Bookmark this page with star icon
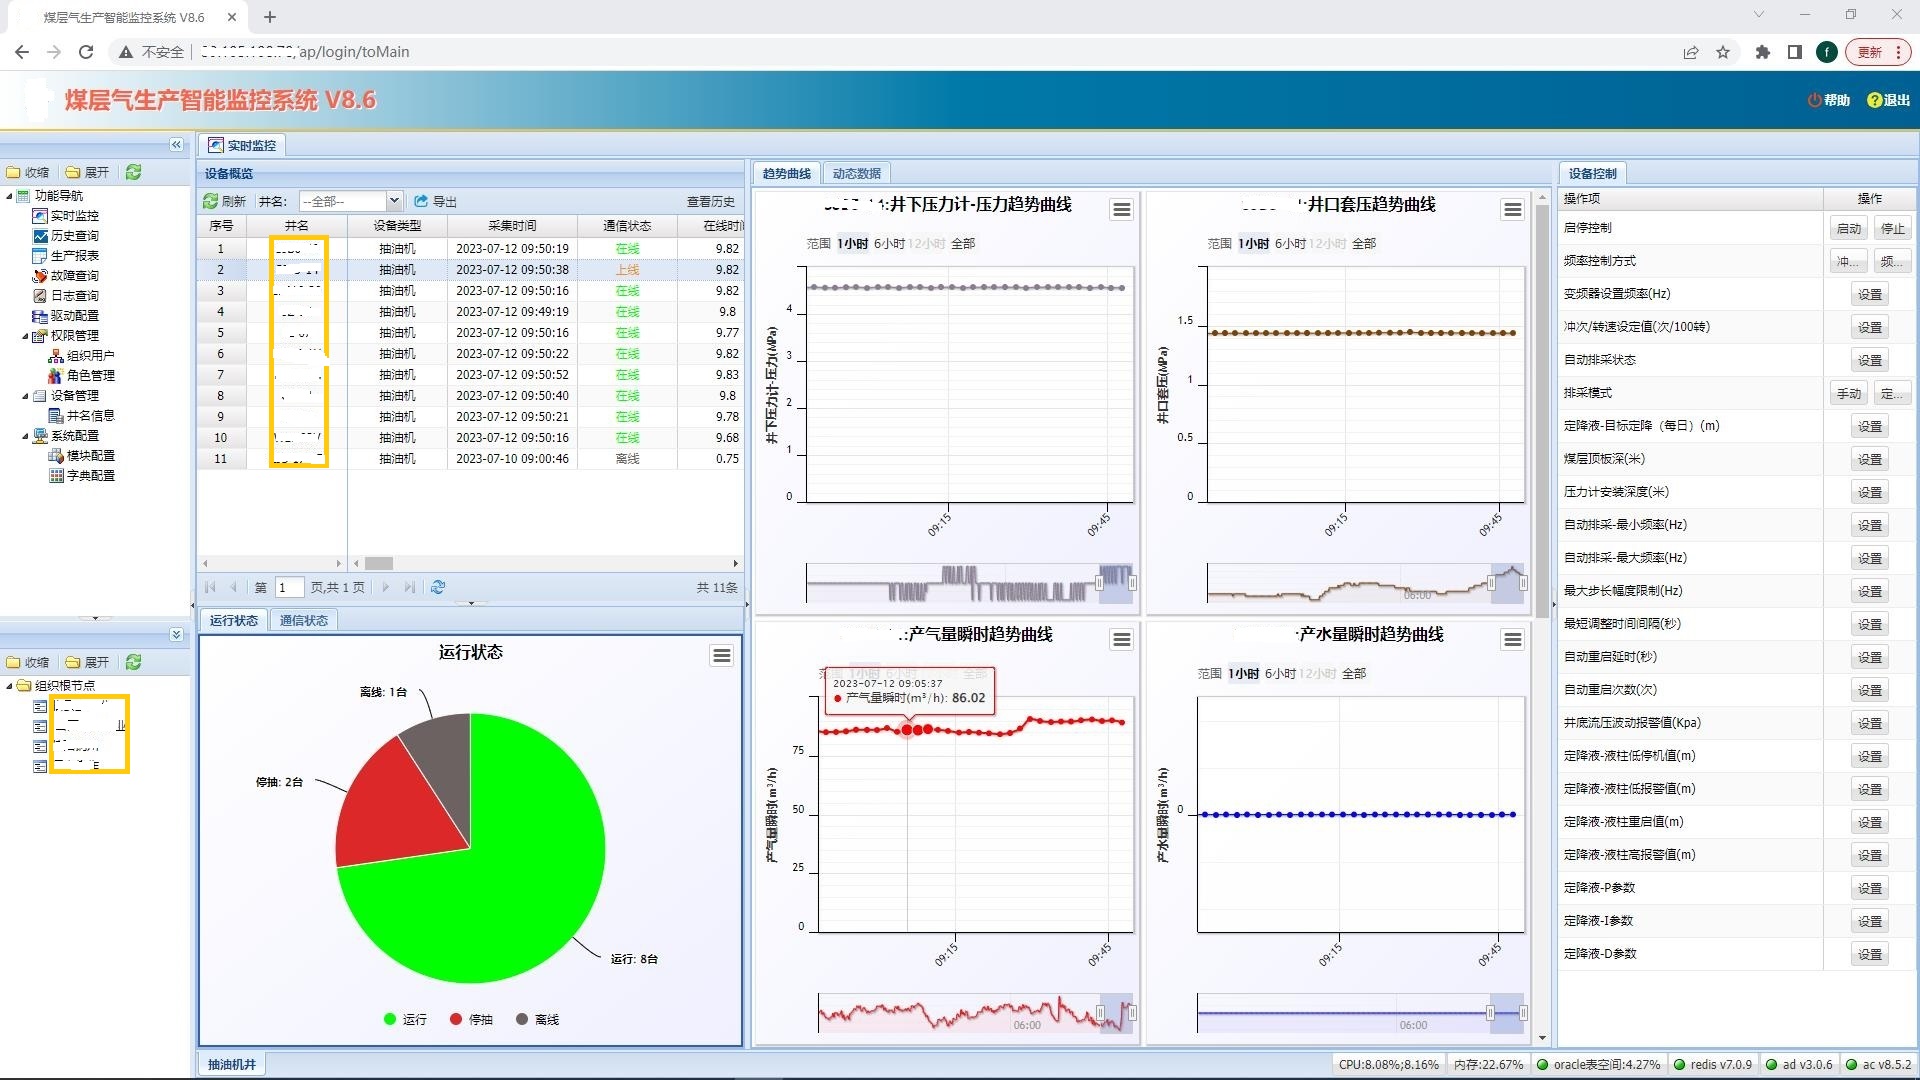Image resolution: width=1920 pixels, height=1080 pixels. click(x=1723, y=52)
